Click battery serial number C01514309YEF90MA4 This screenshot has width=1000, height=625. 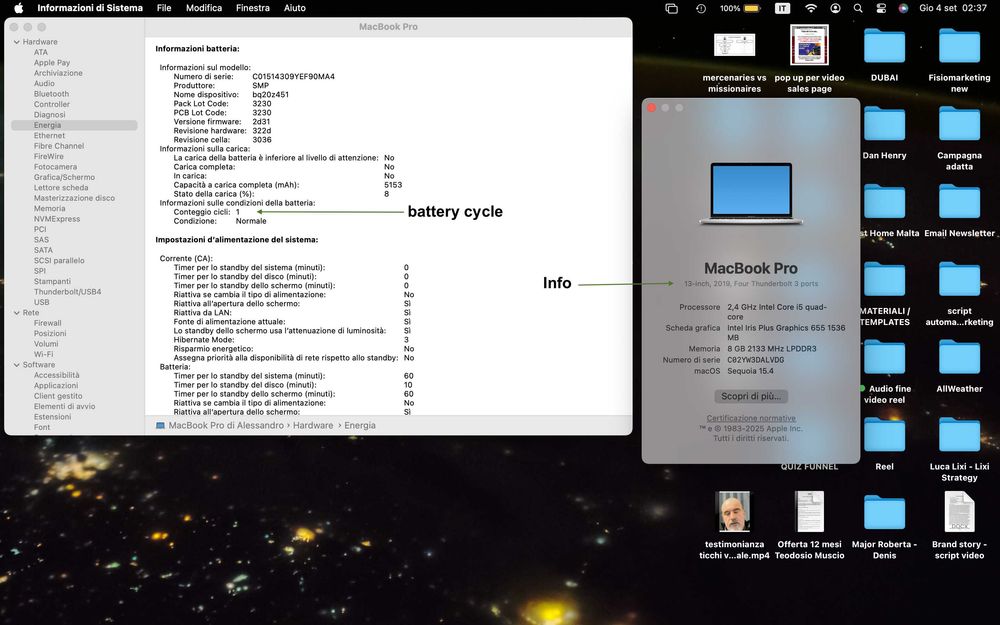click(293, 77)
